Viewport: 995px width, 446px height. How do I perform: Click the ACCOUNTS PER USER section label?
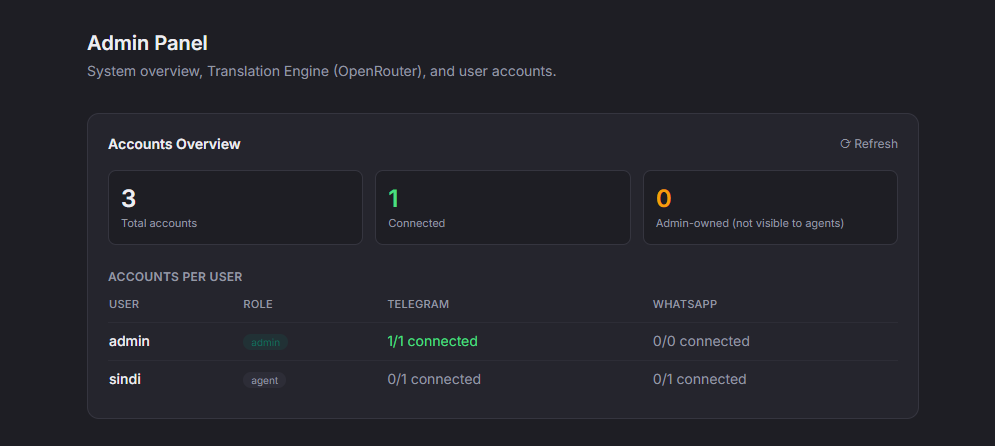point(175,277)
